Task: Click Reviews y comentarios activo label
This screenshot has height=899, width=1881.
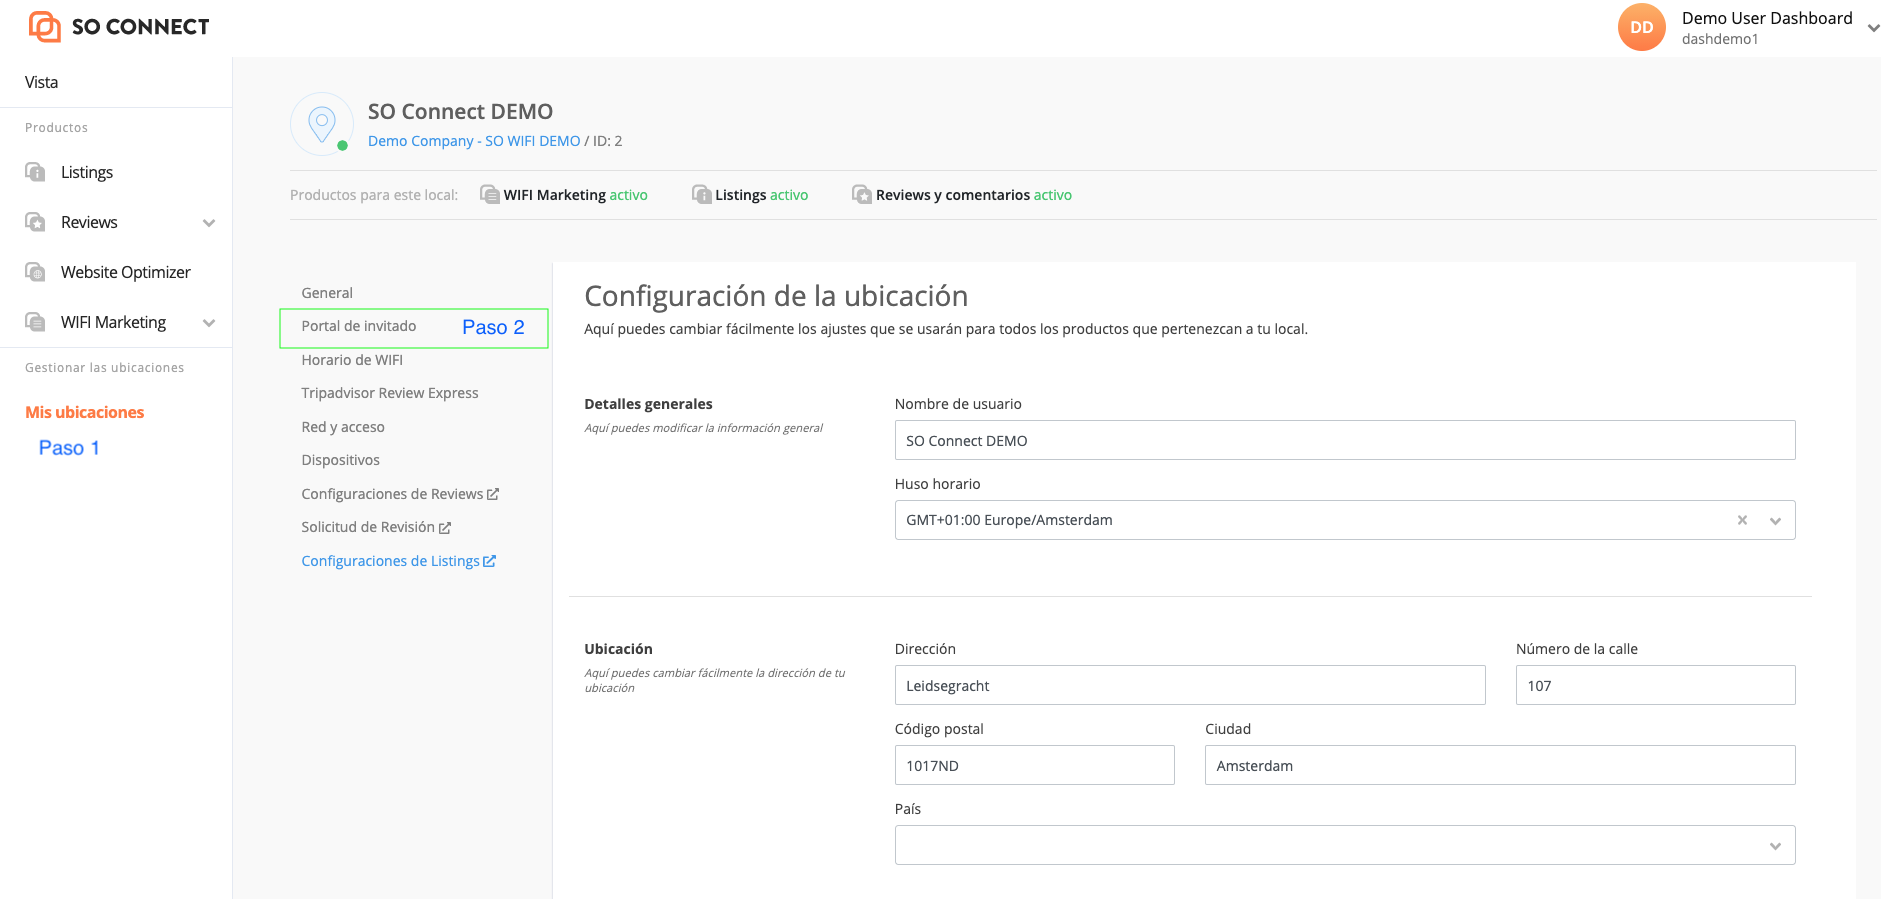Action: (974, 195)
